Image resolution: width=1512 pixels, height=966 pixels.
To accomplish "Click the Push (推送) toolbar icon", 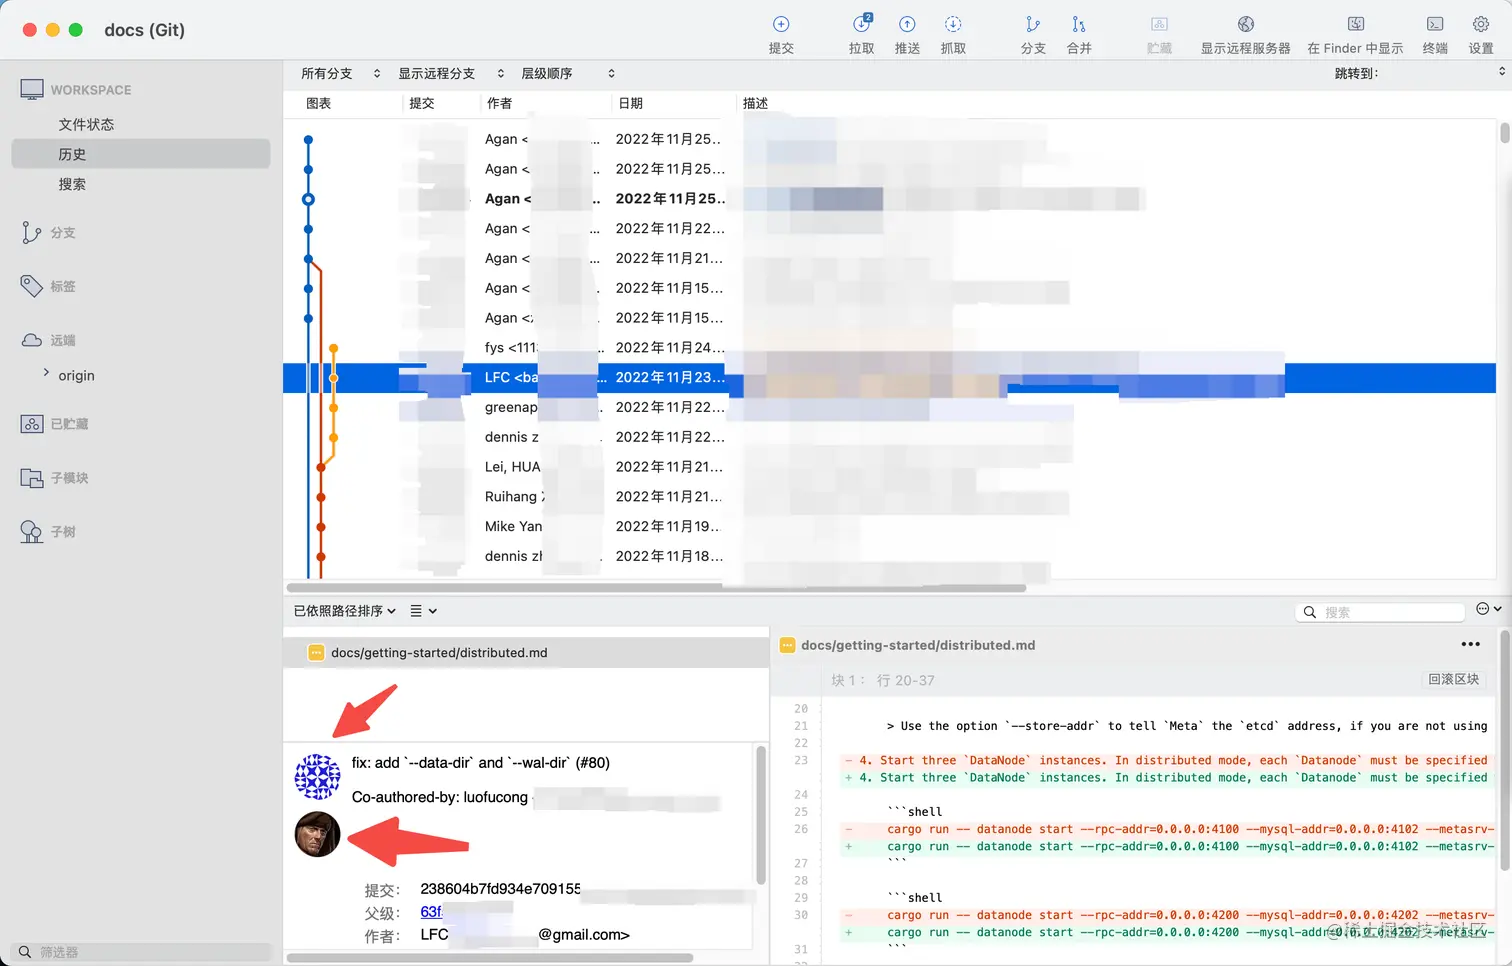I will [x=907, y=24].
